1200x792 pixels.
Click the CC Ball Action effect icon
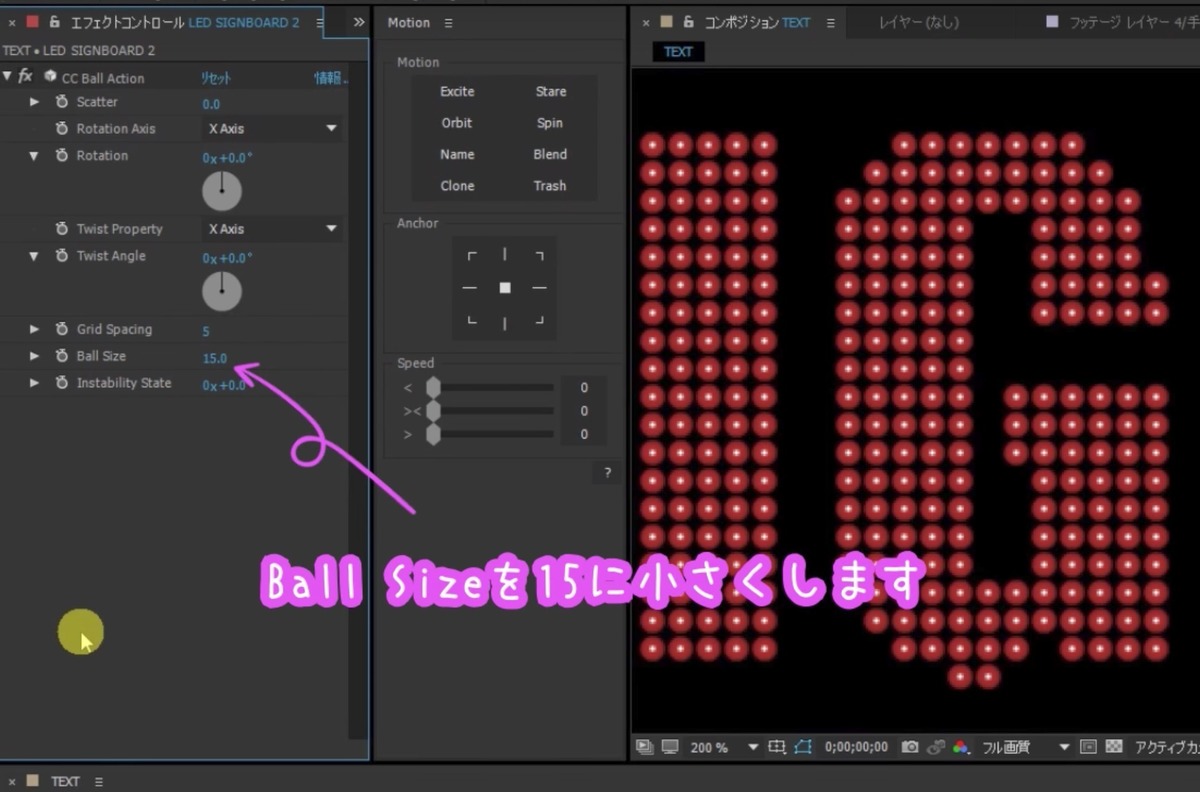click(x=50, y=77)
